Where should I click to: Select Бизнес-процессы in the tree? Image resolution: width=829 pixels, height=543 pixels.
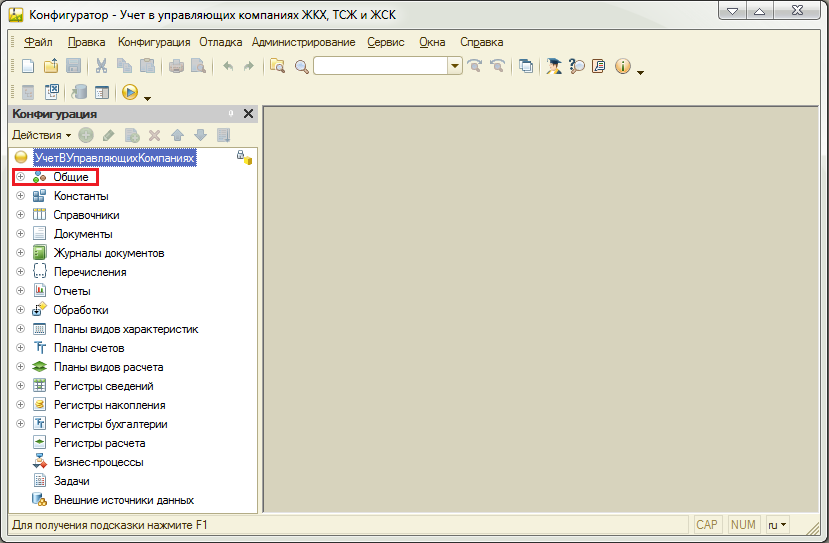click(98, 462)
